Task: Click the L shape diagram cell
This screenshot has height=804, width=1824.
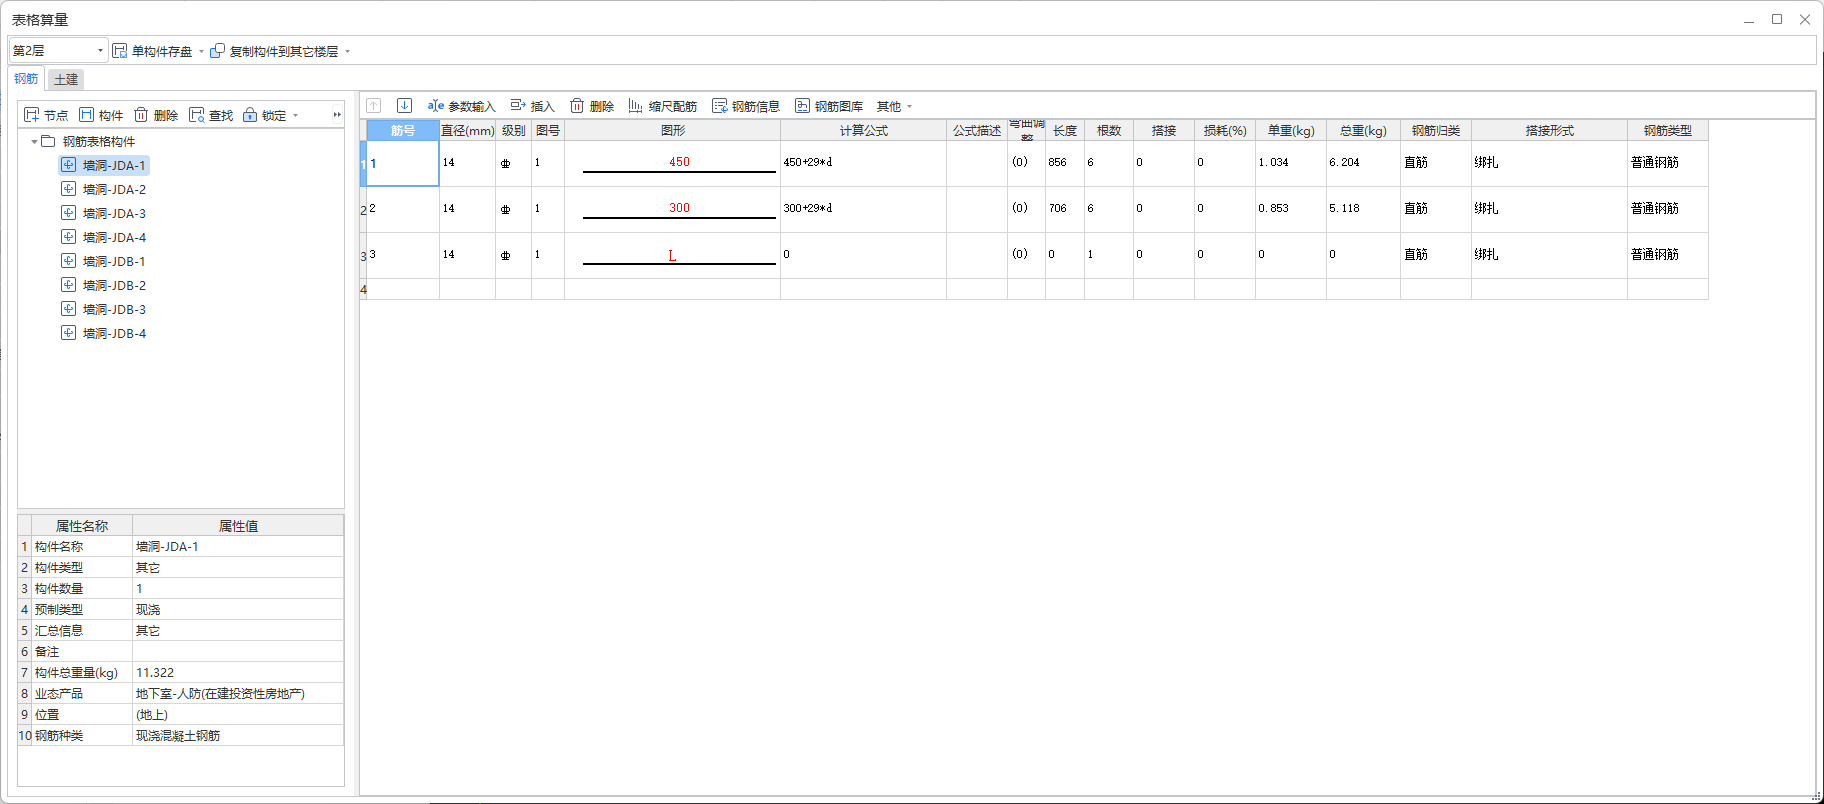Action: coord(673,255)
